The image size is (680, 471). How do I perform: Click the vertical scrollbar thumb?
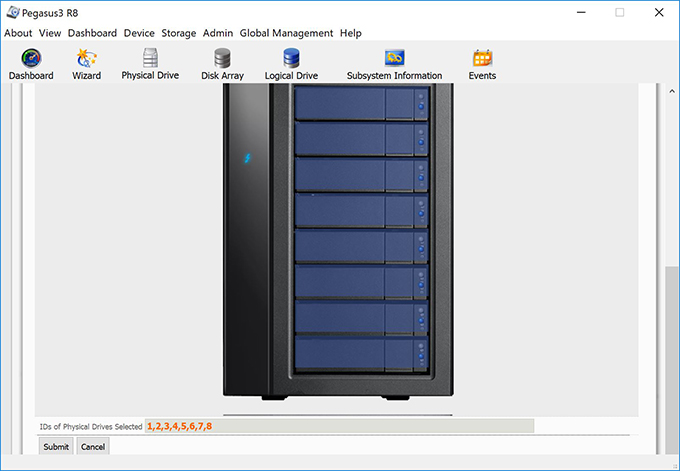(672, 360)
